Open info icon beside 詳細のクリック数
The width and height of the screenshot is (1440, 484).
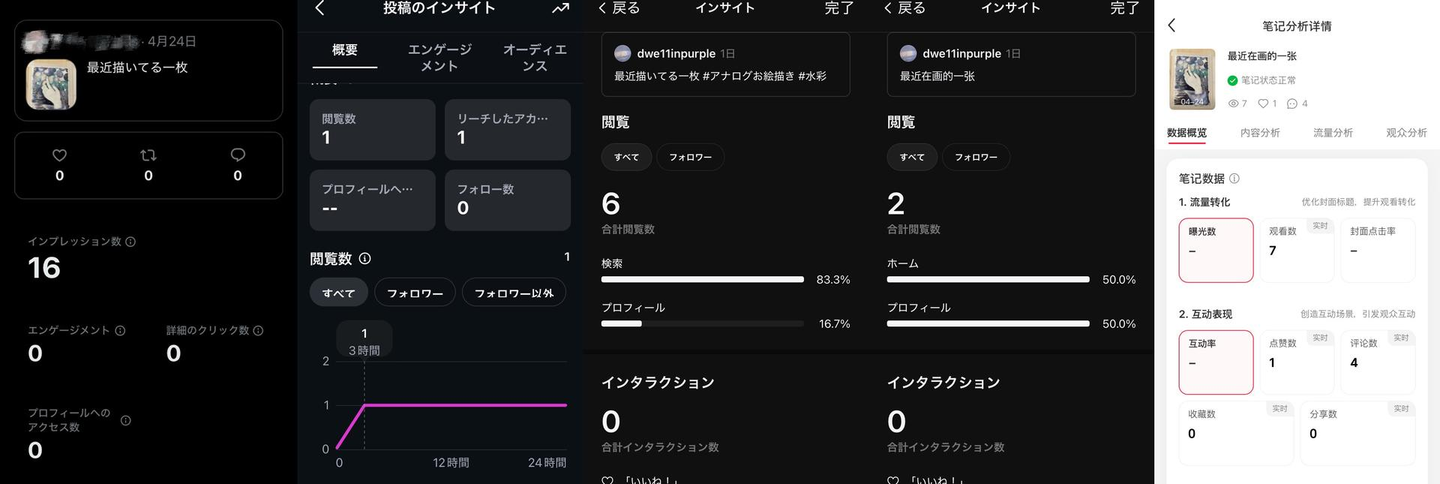pos(258,330)
